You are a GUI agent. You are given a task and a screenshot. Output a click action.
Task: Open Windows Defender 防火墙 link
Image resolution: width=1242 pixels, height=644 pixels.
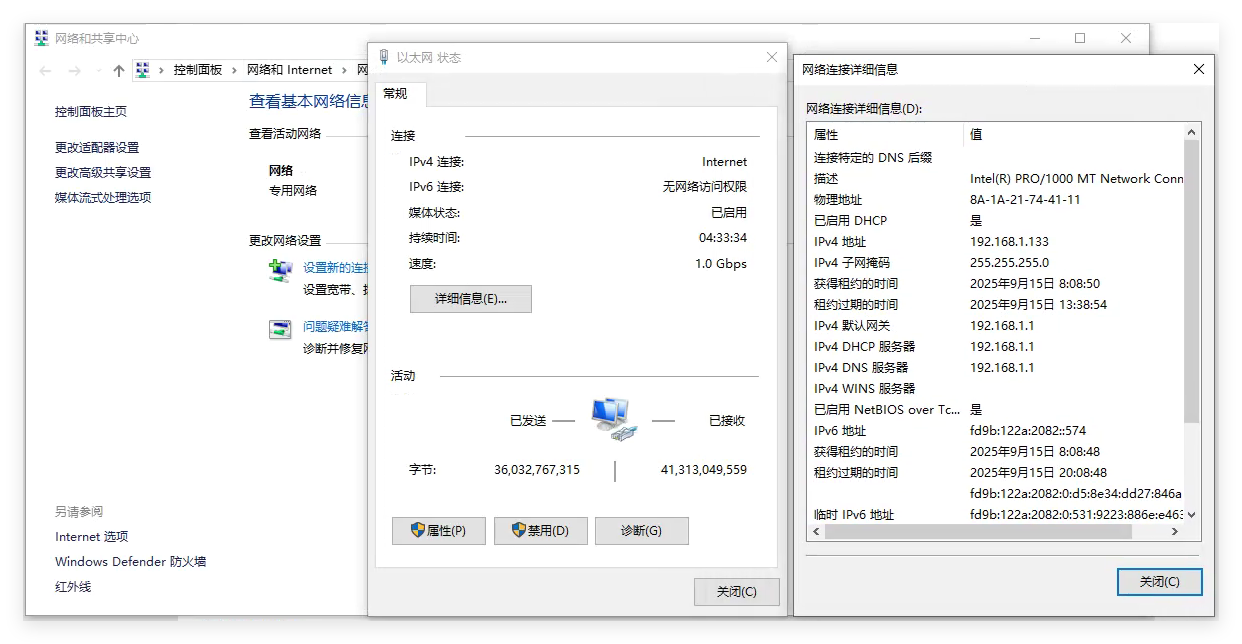point(130,562)
